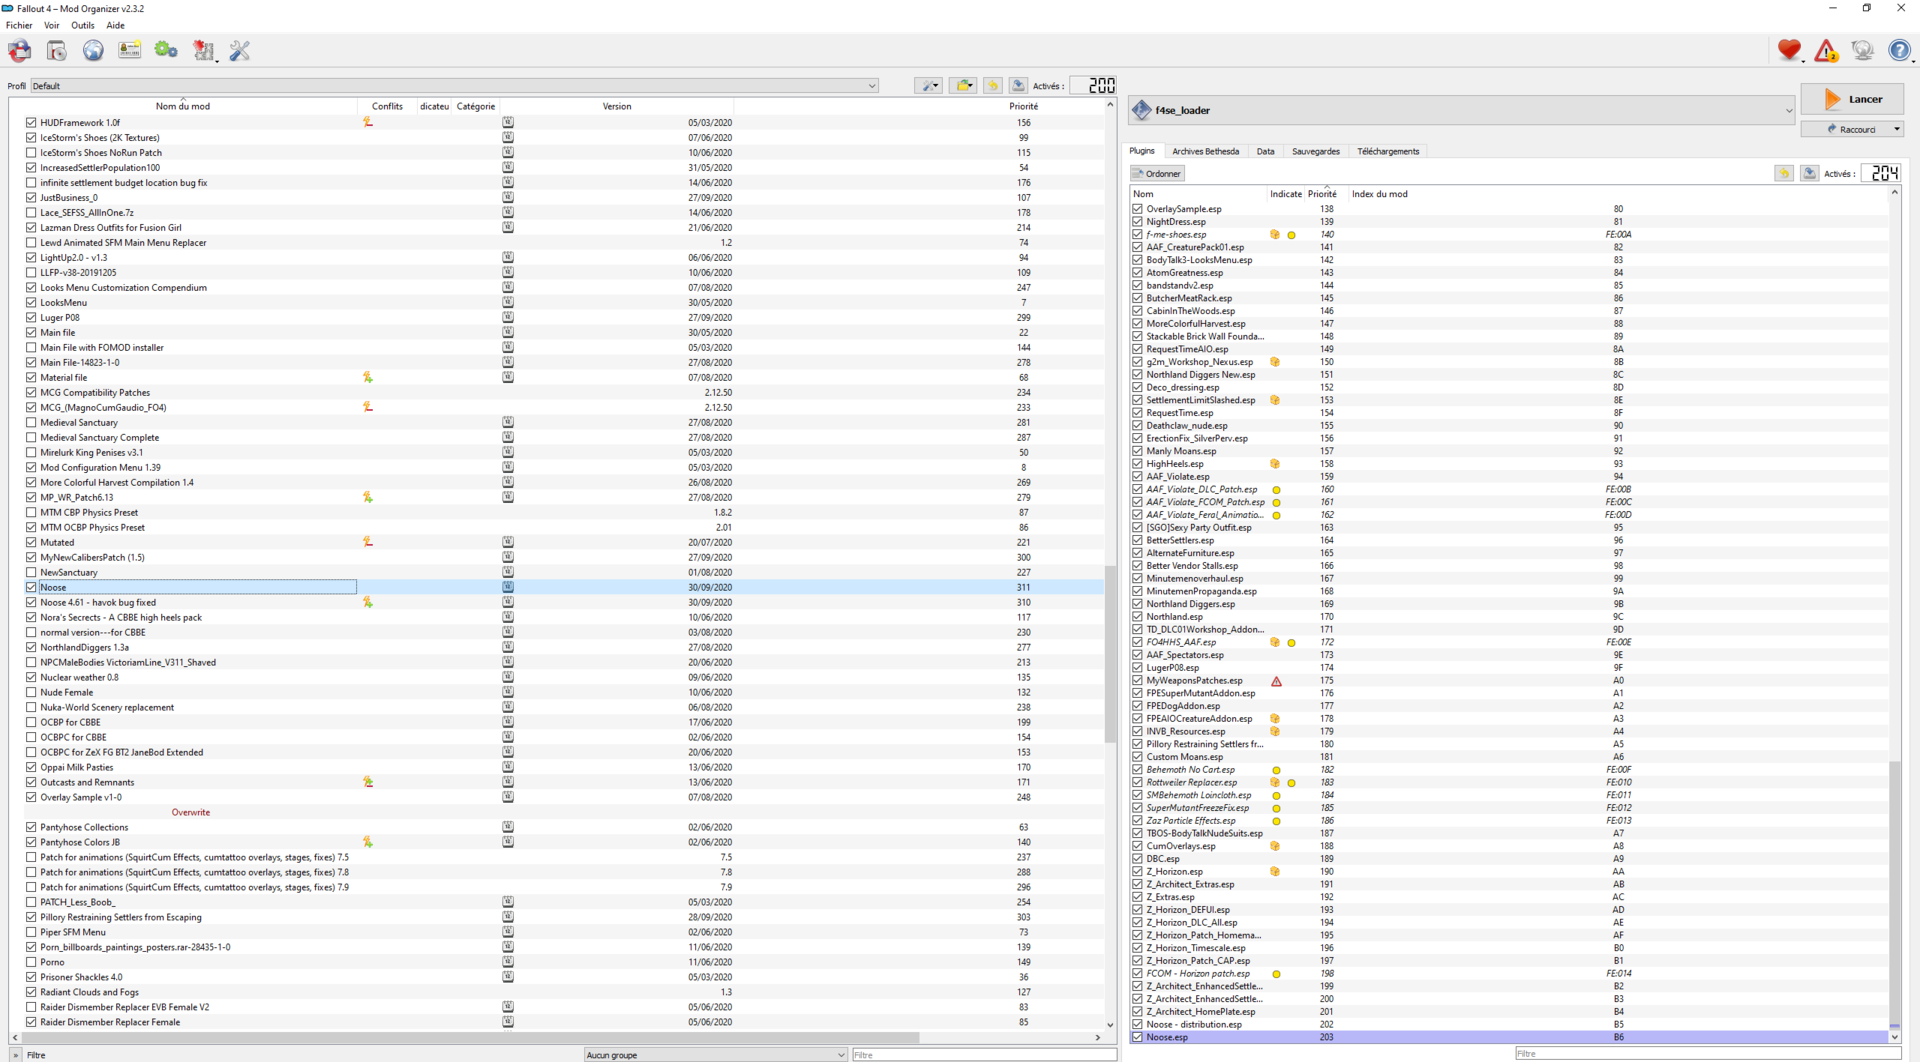1920x1062 pixels.
Task: Click the conflict icon on Mutated row
Action: pos(368,542)
